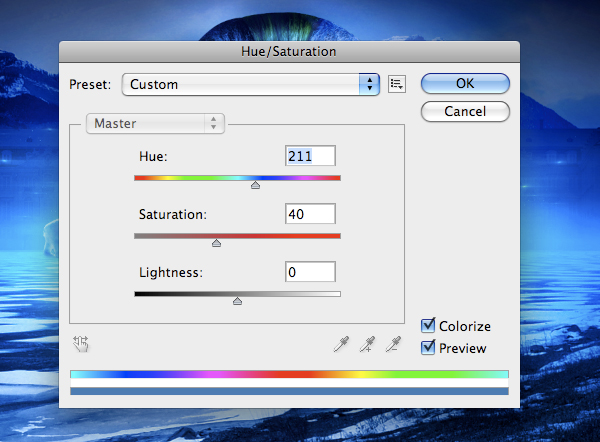Click the Lightness black-to-white track
This screenshot has width=600, height=442.
pos(237,294)
